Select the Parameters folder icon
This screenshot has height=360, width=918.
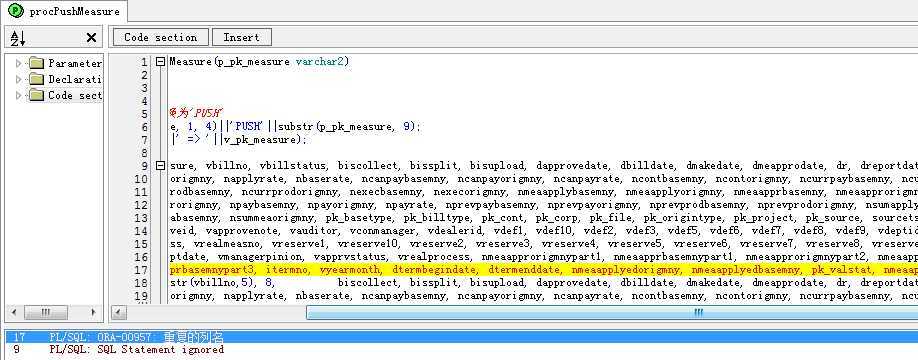coord(36,63)
